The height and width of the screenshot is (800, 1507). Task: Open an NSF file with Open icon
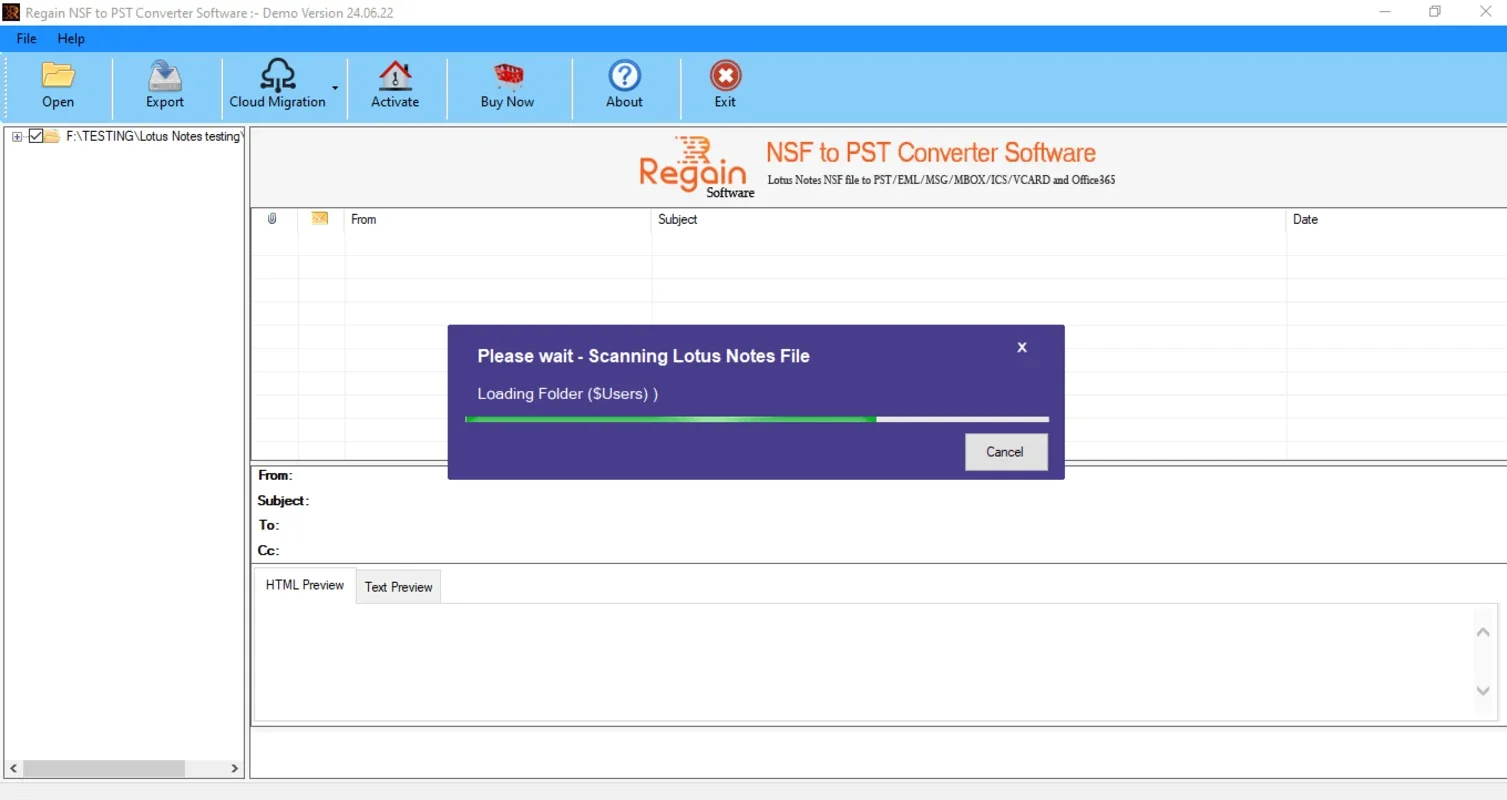58,86
